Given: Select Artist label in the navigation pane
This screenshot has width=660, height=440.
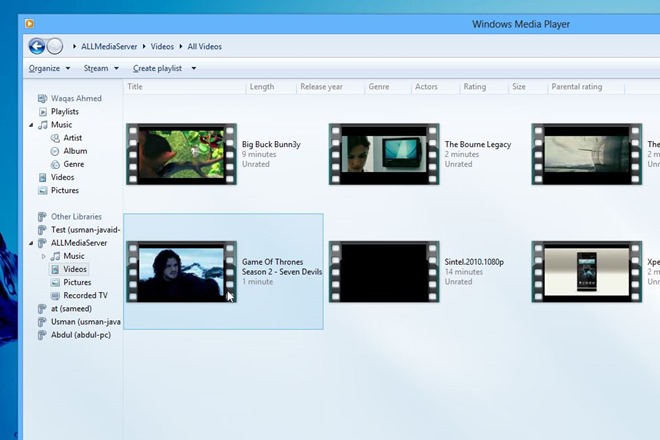Looking at the screenshot, I should pos(72,138).
